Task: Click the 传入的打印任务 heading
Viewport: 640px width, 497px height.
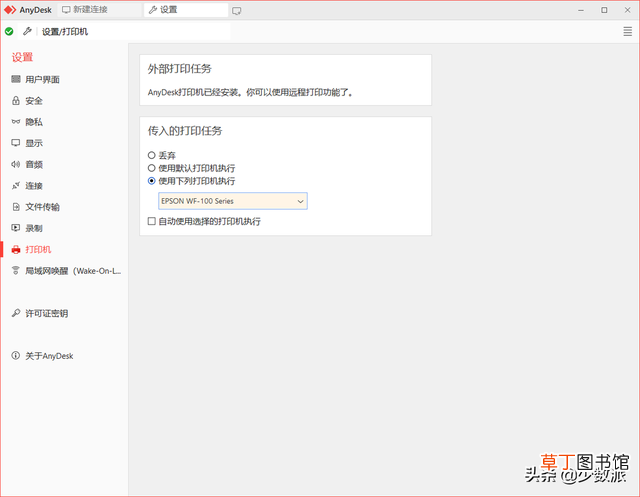Action: point(185,131)
